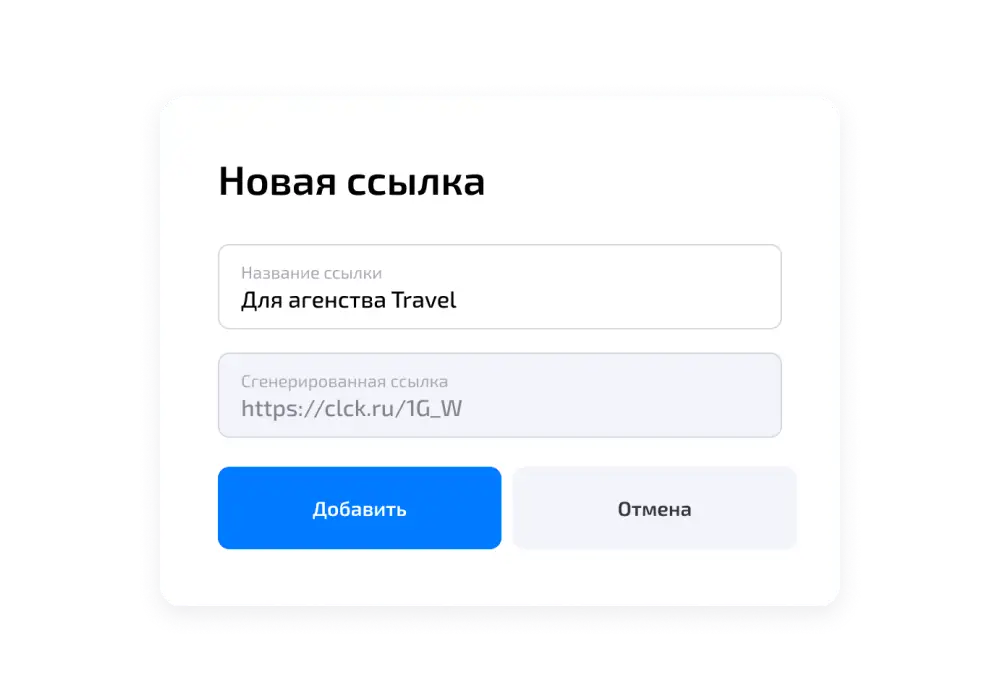This screenshot has width=1000, height=700.
Task: Select the Сгенерированная ссылка field
Action: point(499,395)
